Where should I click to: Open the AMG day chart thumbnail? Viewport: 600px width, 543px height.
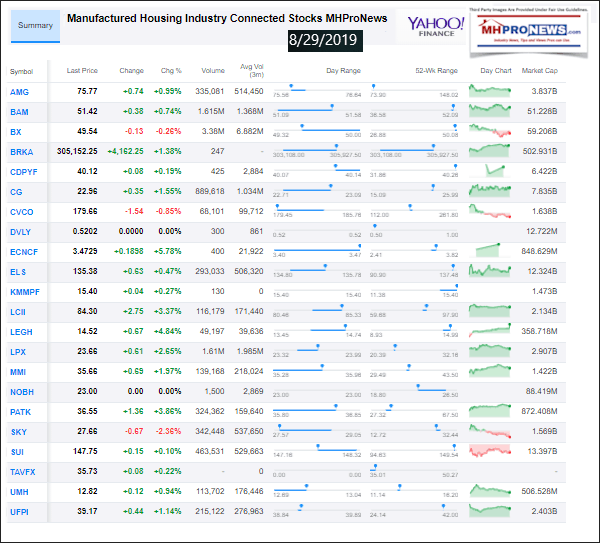[490, 91]
